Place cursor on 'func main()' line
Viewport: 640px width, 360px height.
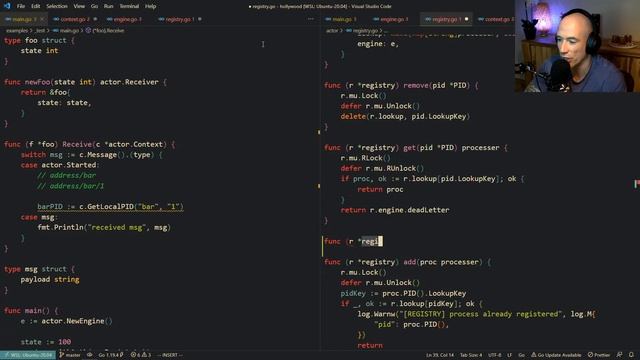point(31,311)
